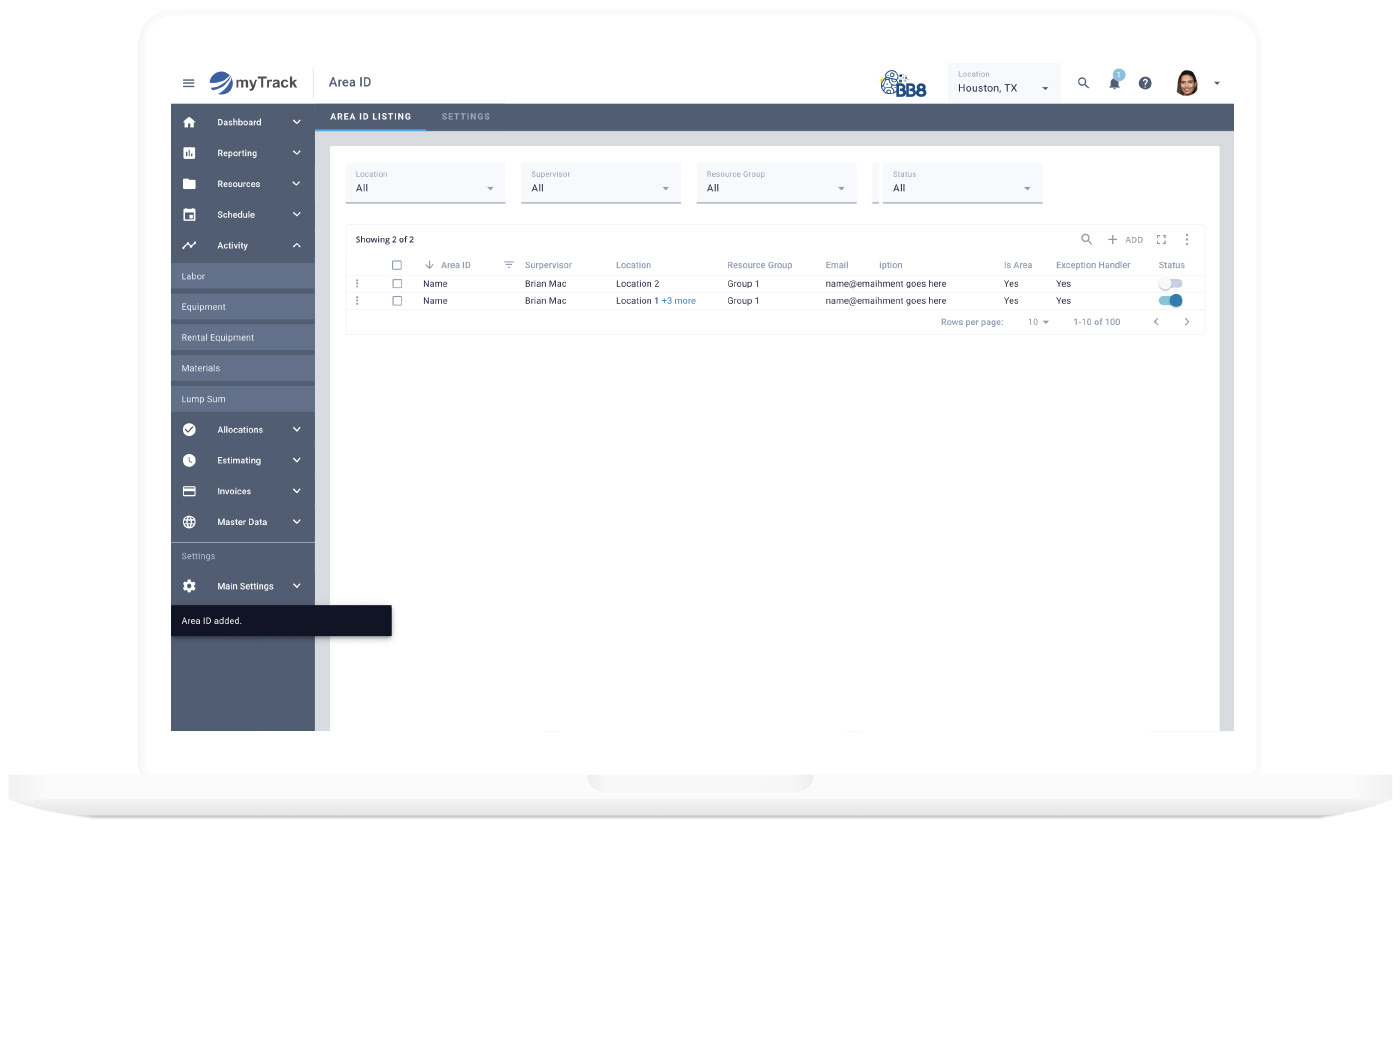The image size is (1400, 1050).
Task: Open the Location filter dropdown
Action: (x=425, y=183)
